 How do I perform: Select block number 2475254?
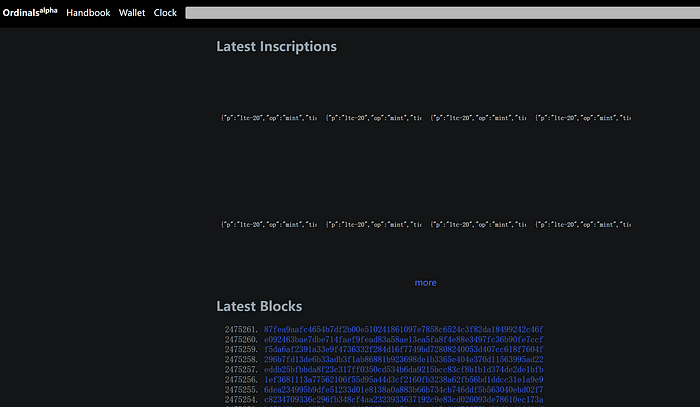point(241,400)
